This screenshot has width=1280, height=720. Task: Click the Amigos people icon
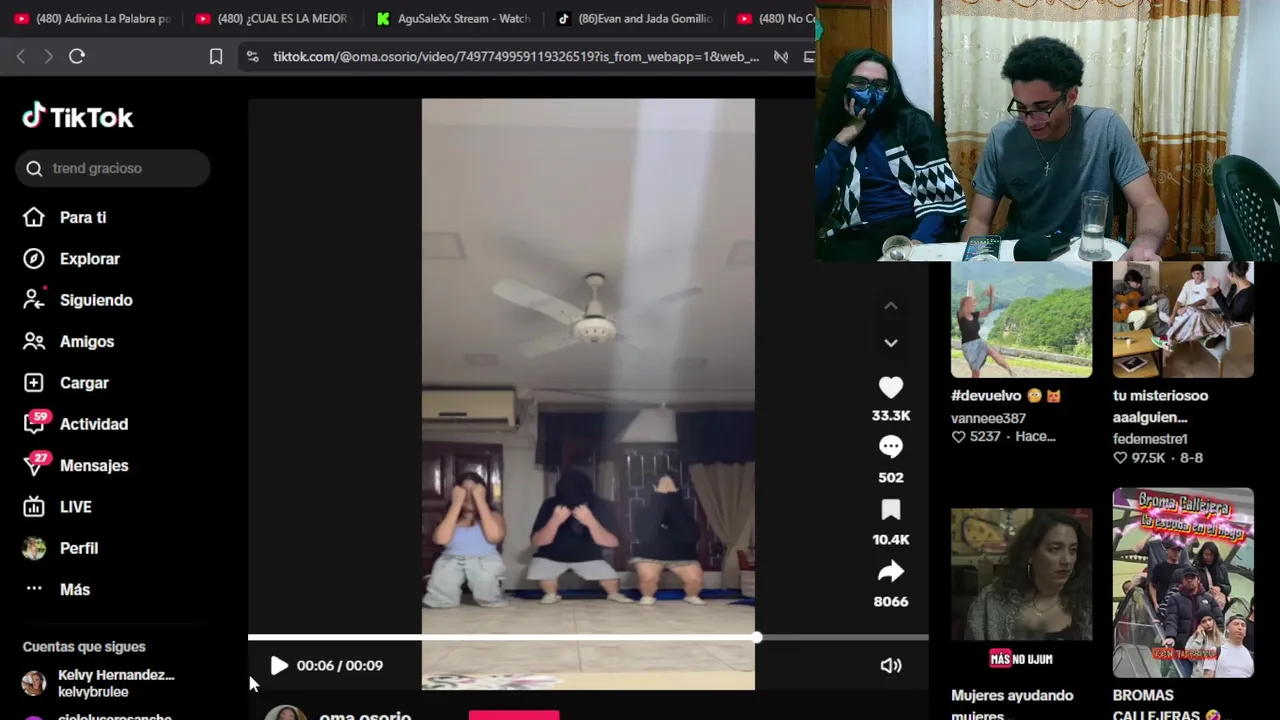[34, 341]
